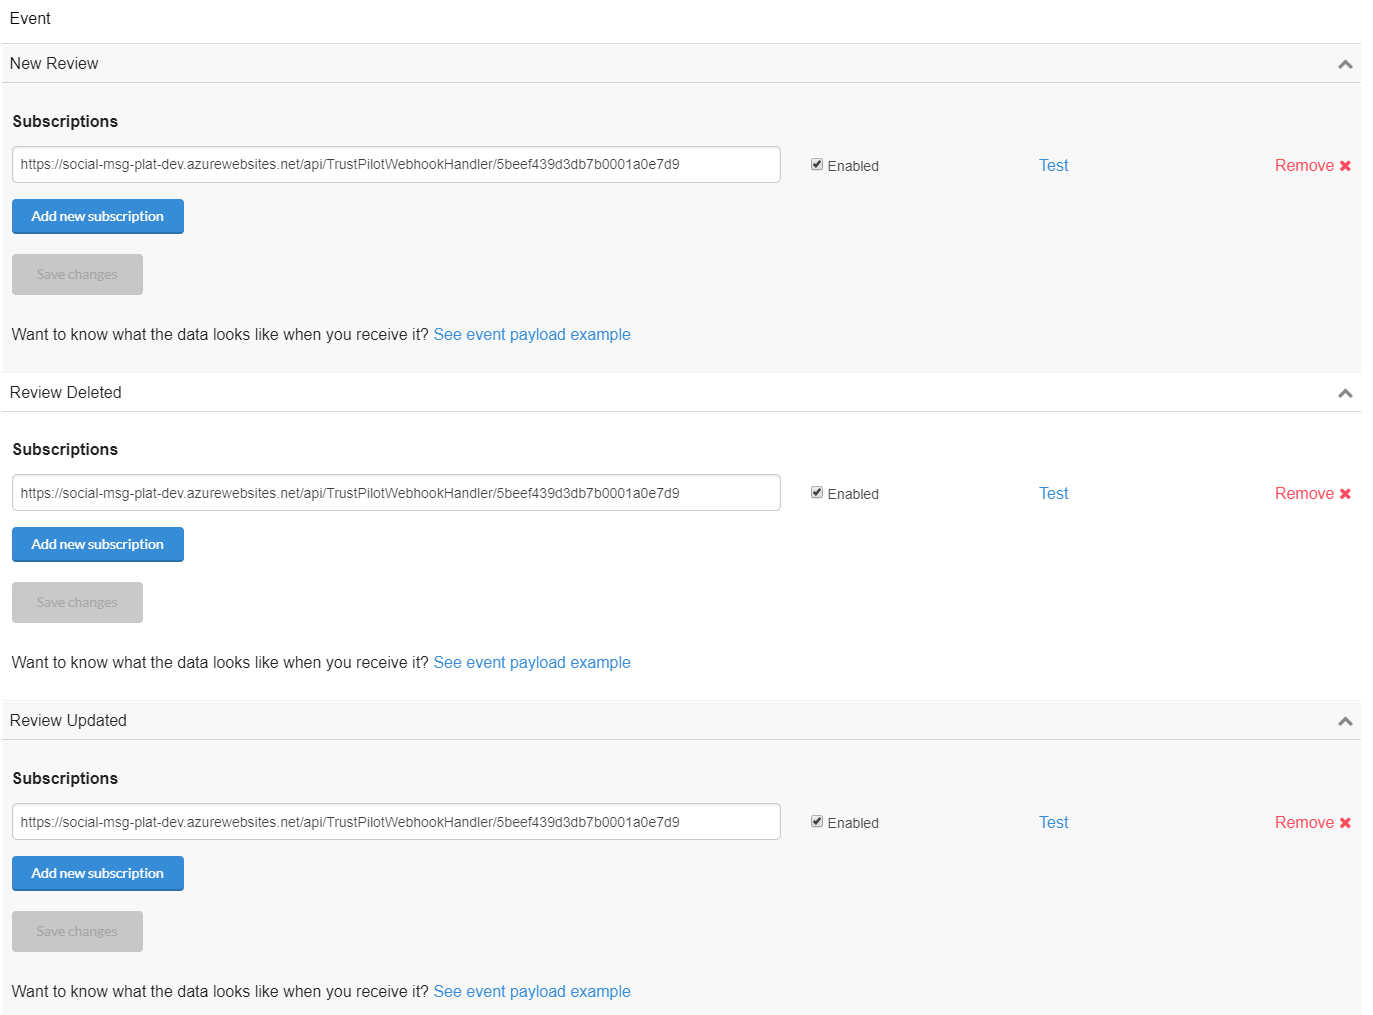Screen dimensions: 1373x1015
Task: Click the red X remove icon under Review Updated
Action: [1345, 822]
